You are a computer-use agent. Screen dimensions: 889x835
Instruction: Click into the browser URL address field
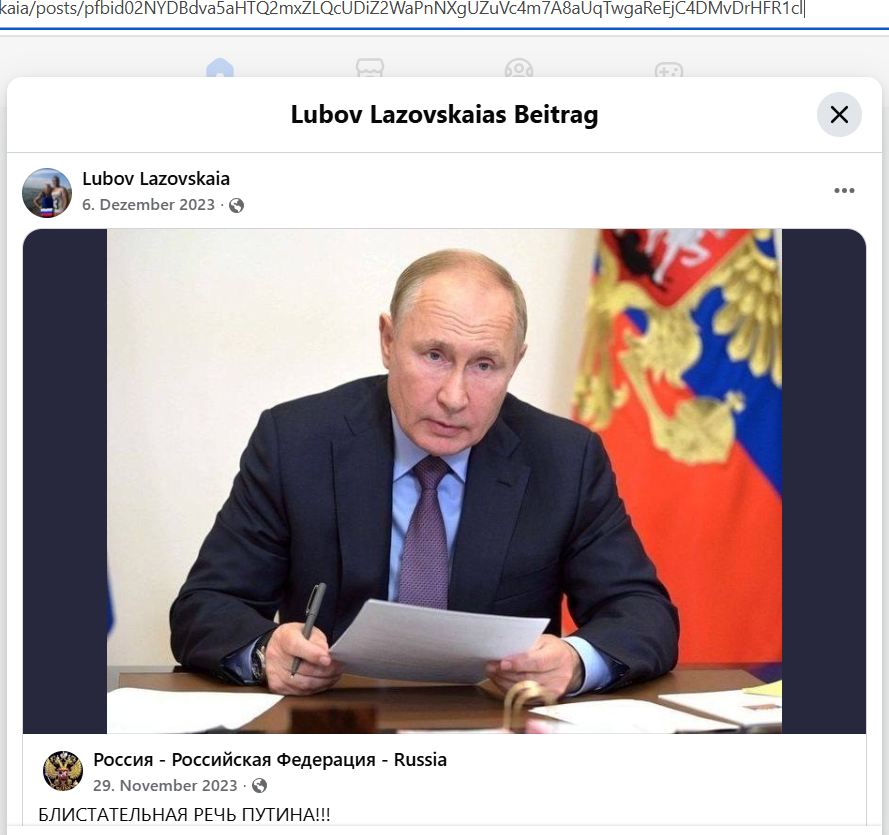[444, 11]
